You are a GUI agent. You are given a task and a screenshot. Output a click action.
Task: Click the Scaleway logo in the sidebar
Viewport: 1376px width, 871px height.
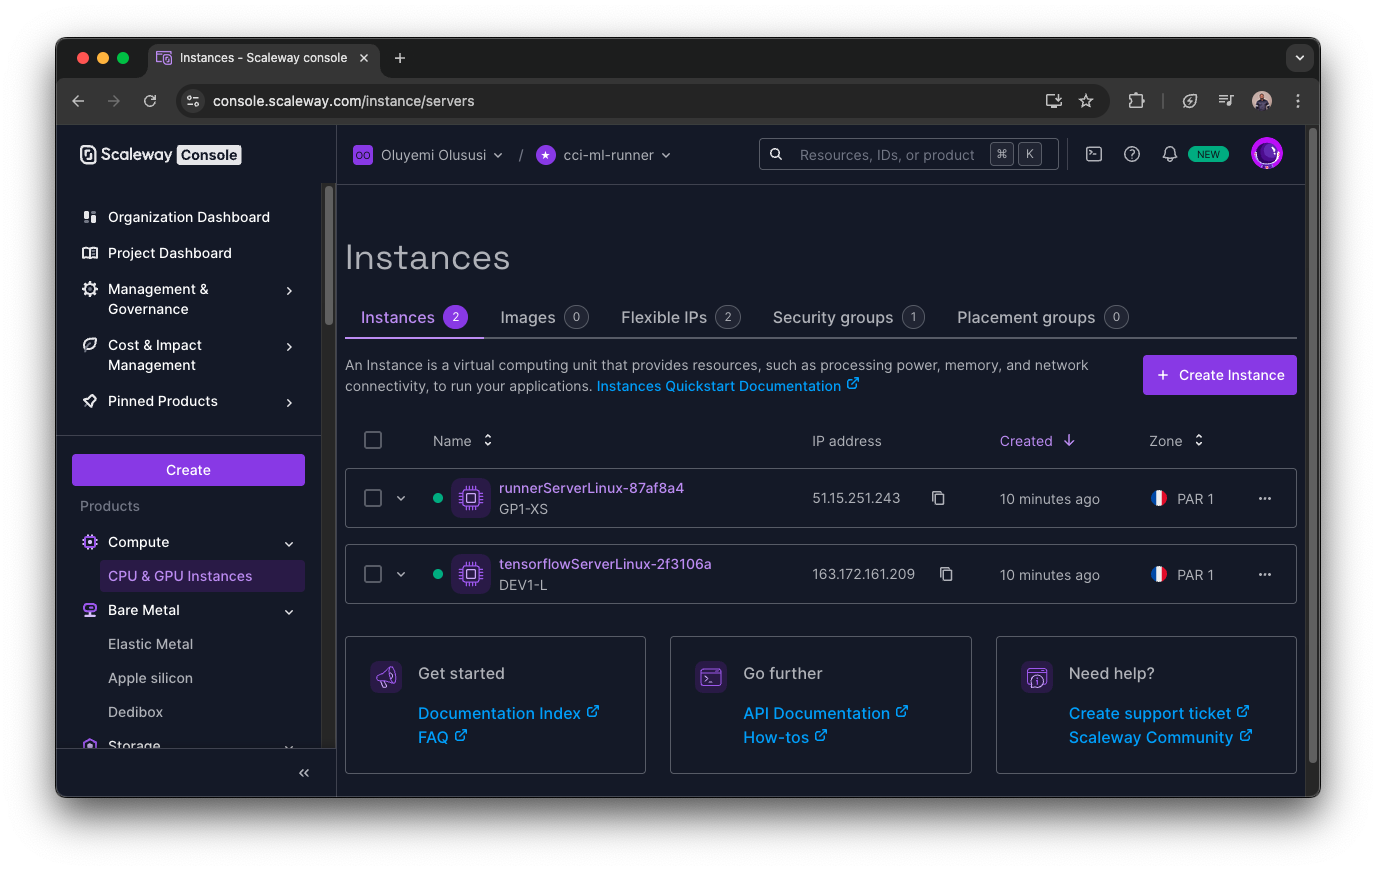click(x=88, y=154)
